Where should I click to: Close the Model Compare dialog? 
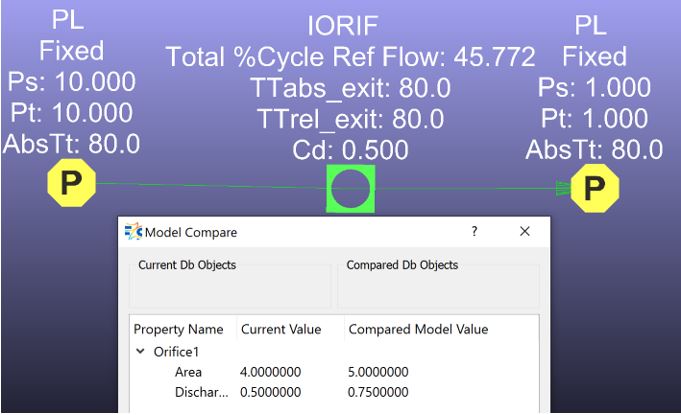point(524,231)
